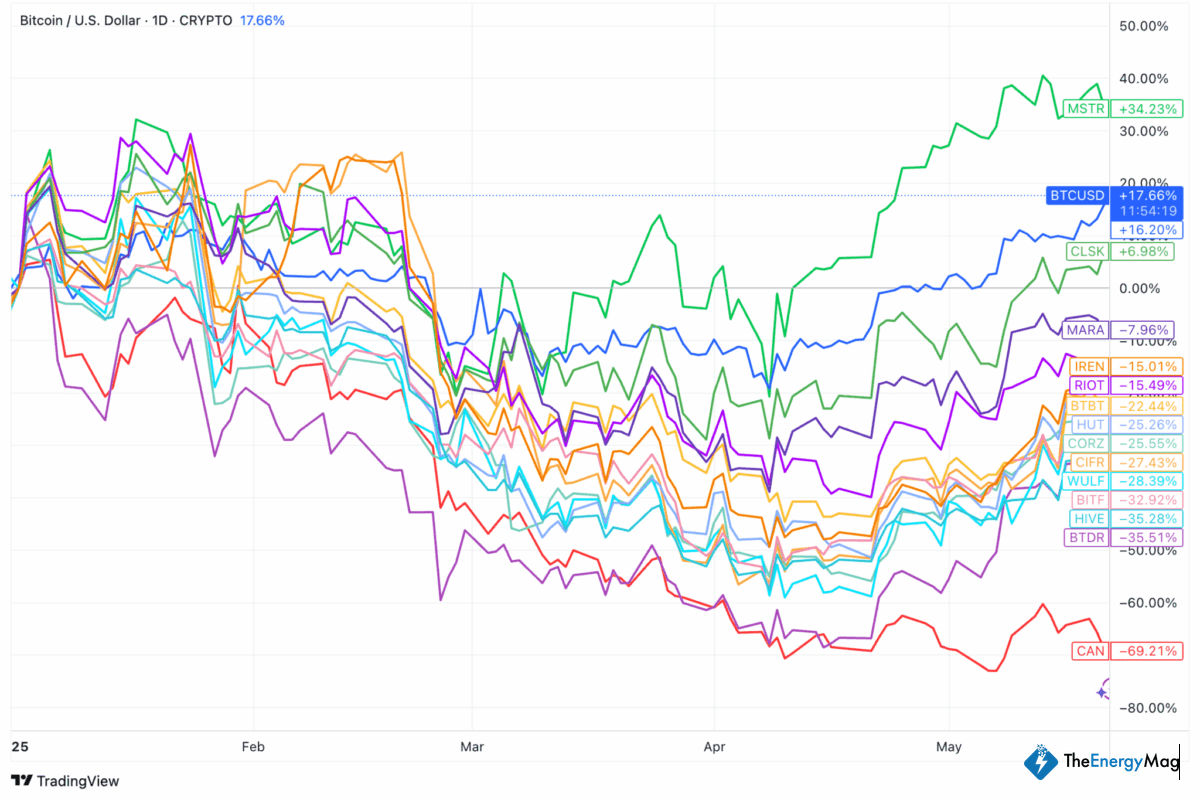Select the MSTR series label showing +34.23%
Image resolution: width=1200 pixels, height=800 pixels.
pyautogui.click(x=1085, y=109)
